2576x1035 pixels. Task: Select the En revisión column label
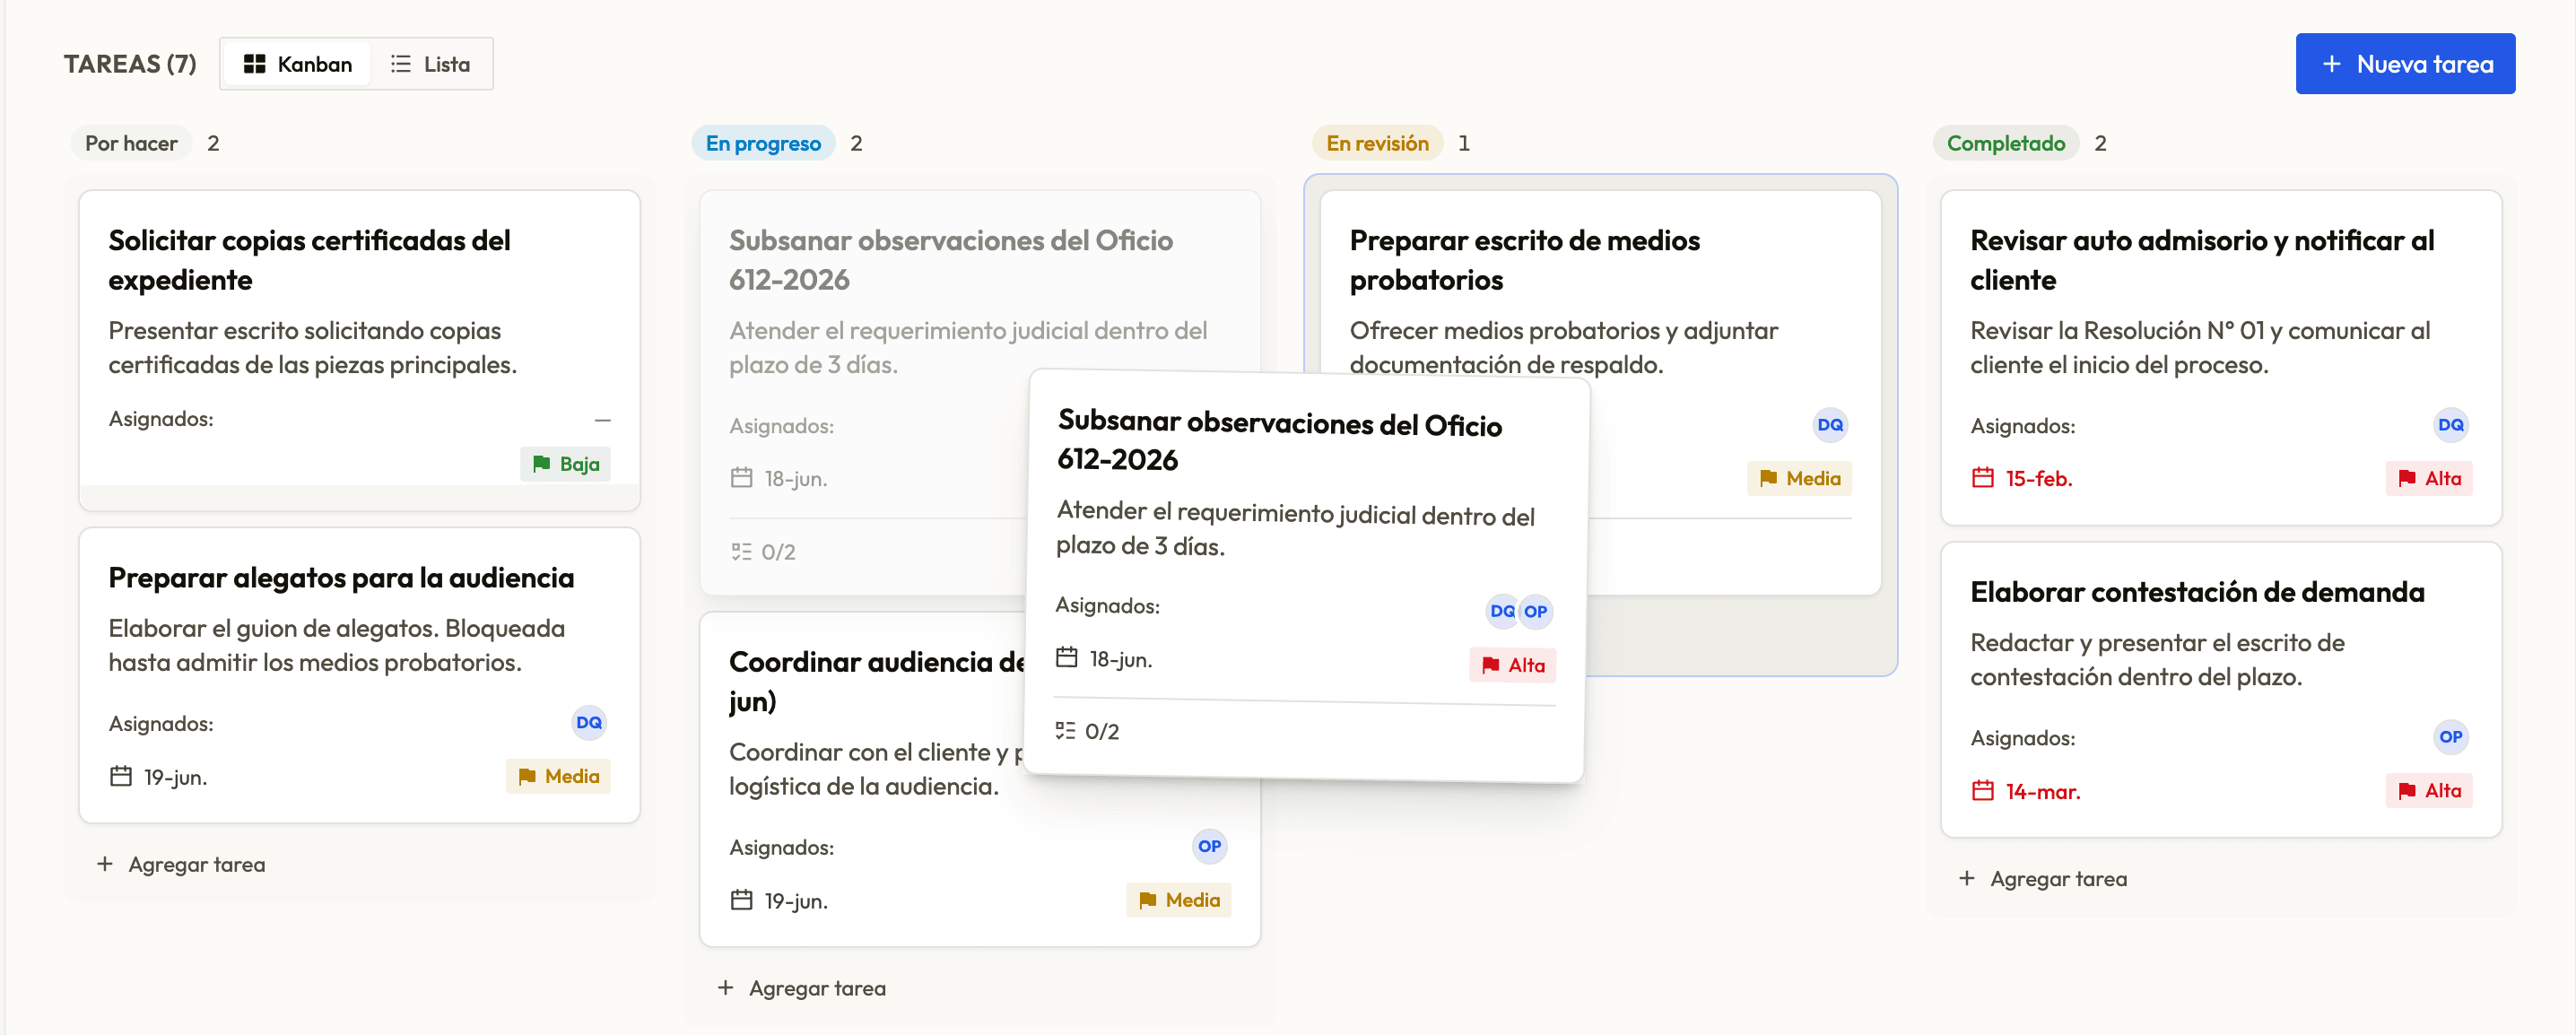click(1377, 143)
